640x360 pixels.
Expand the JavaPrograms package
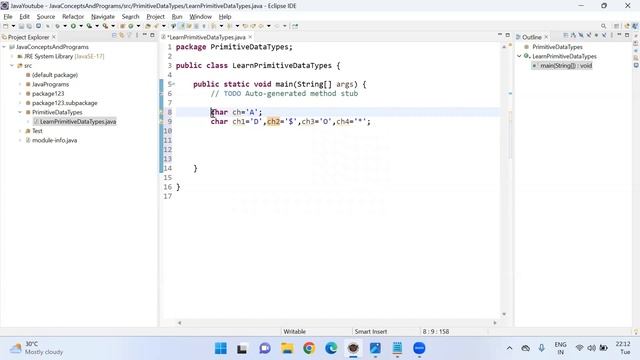coord(20,84)
